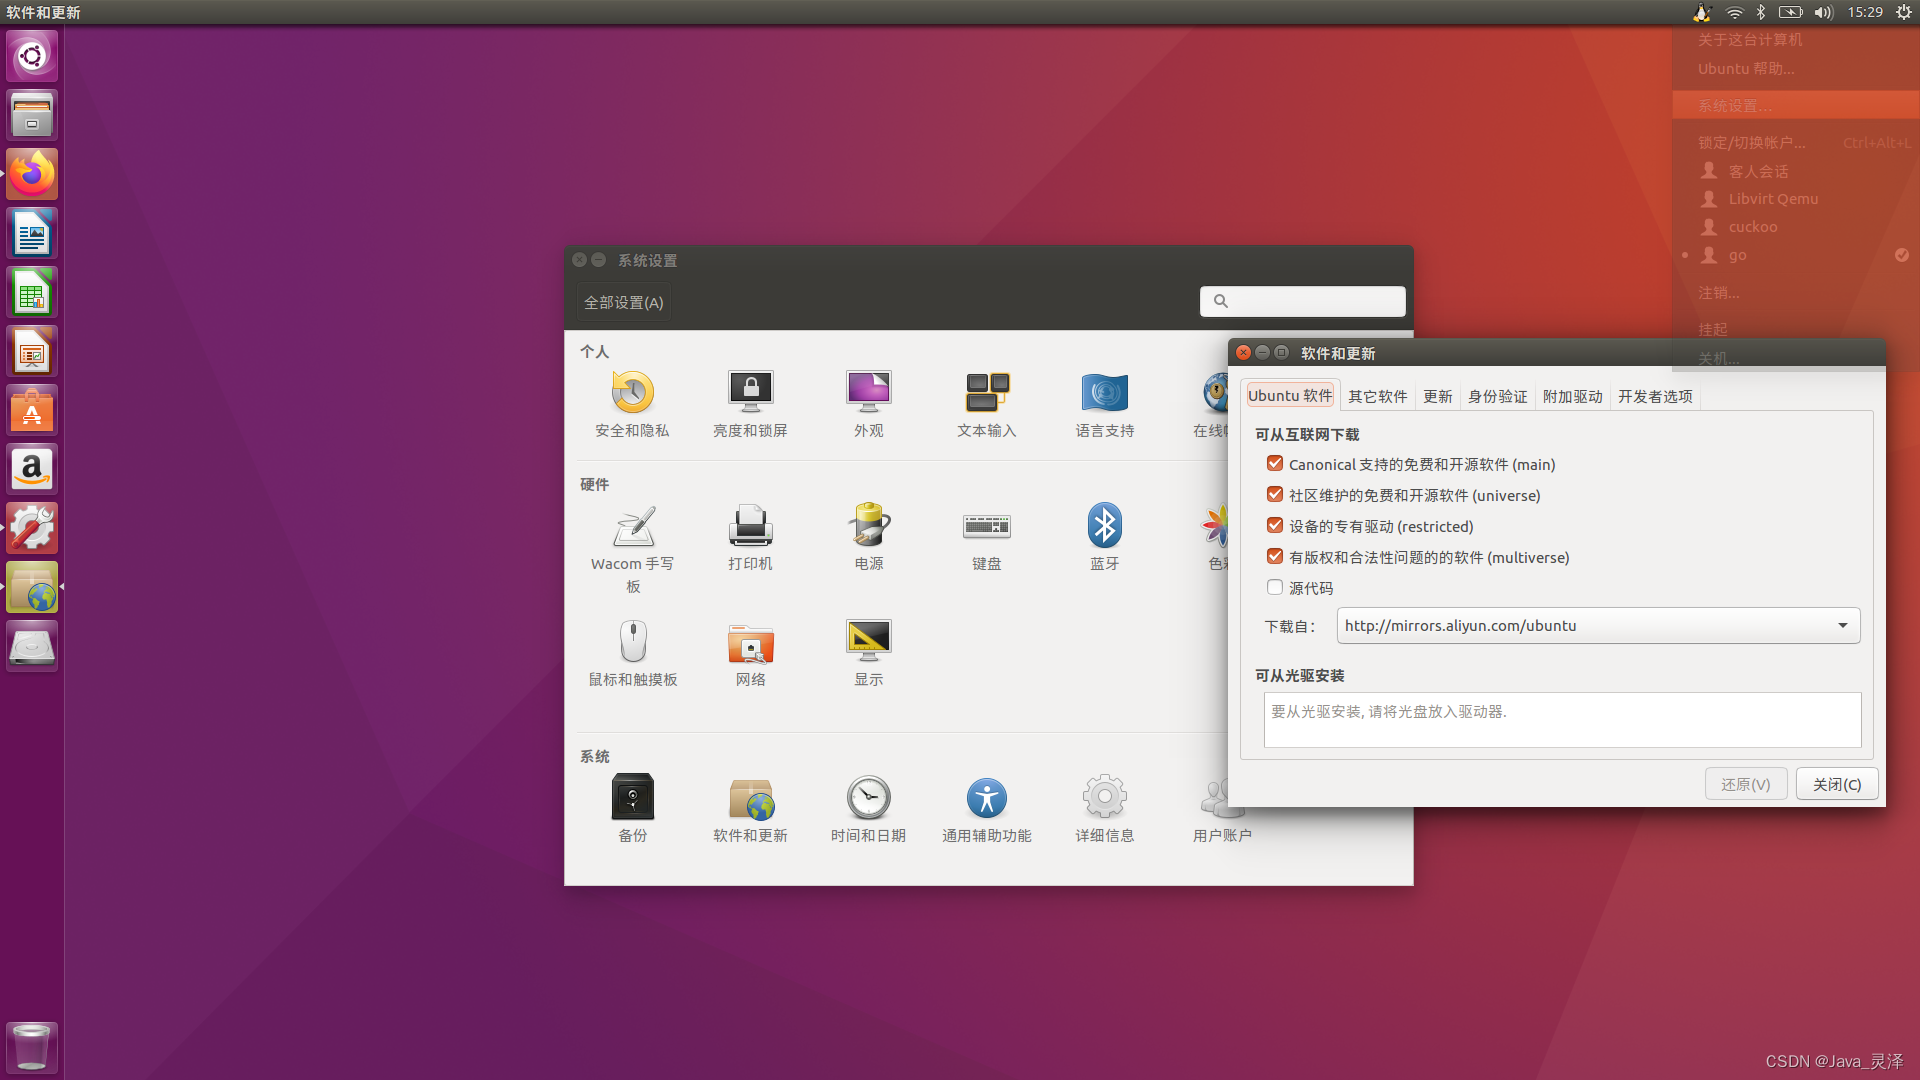Open the 安全和隐私 settings
The image size is (1920, 1080).
[631, 400]
